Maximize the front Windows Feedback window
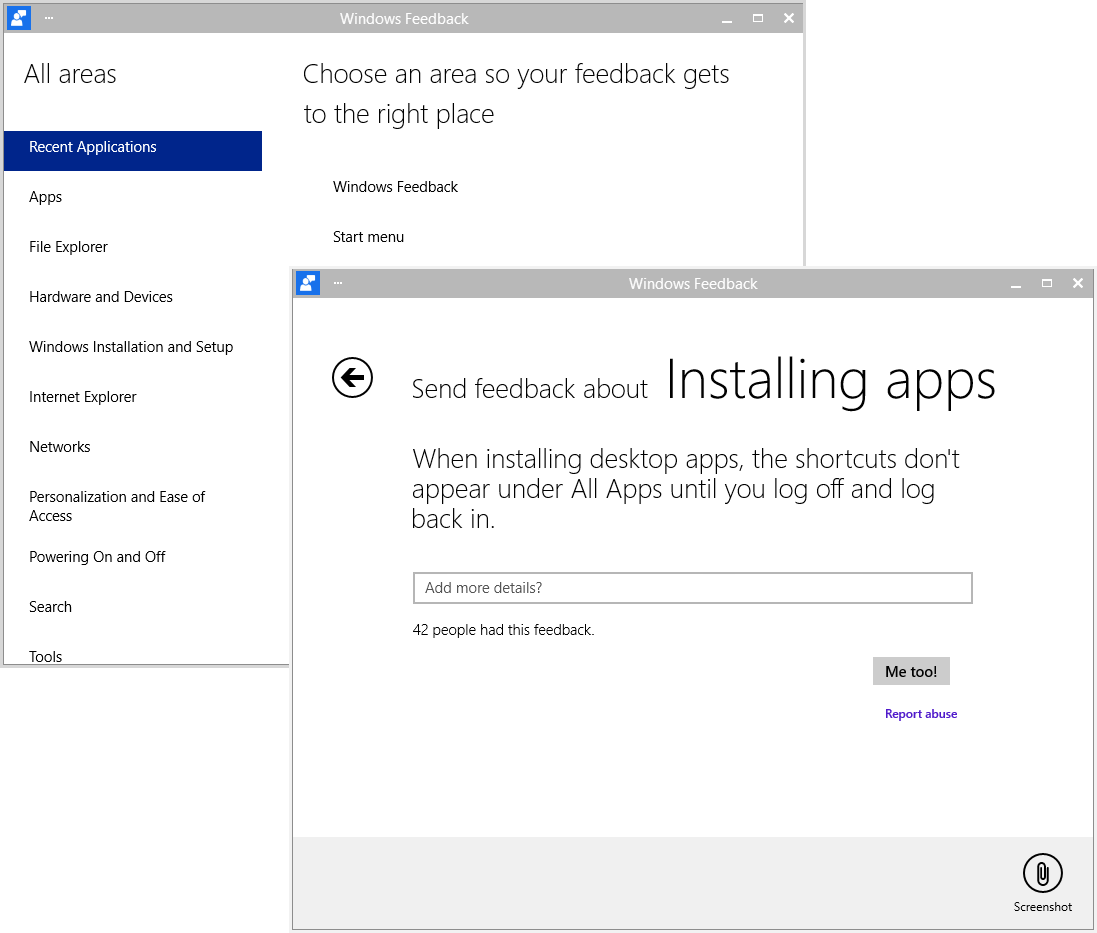Screen dimensions: 1097x933 1047,283
